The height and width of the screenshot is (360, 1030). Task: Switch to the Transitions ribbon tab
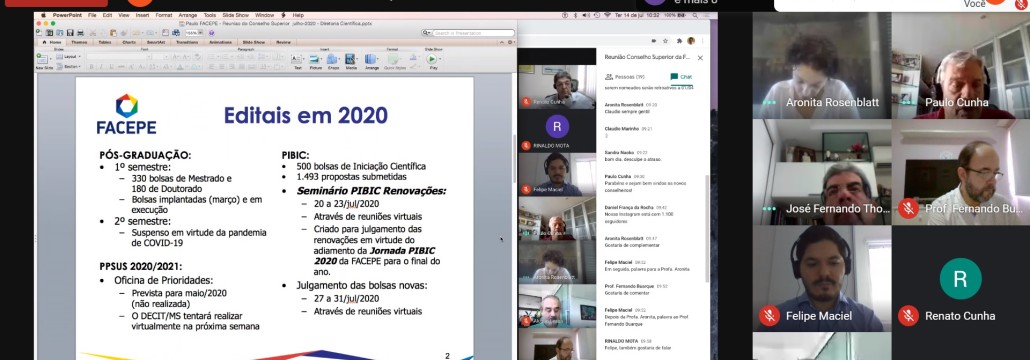[187, 42]
